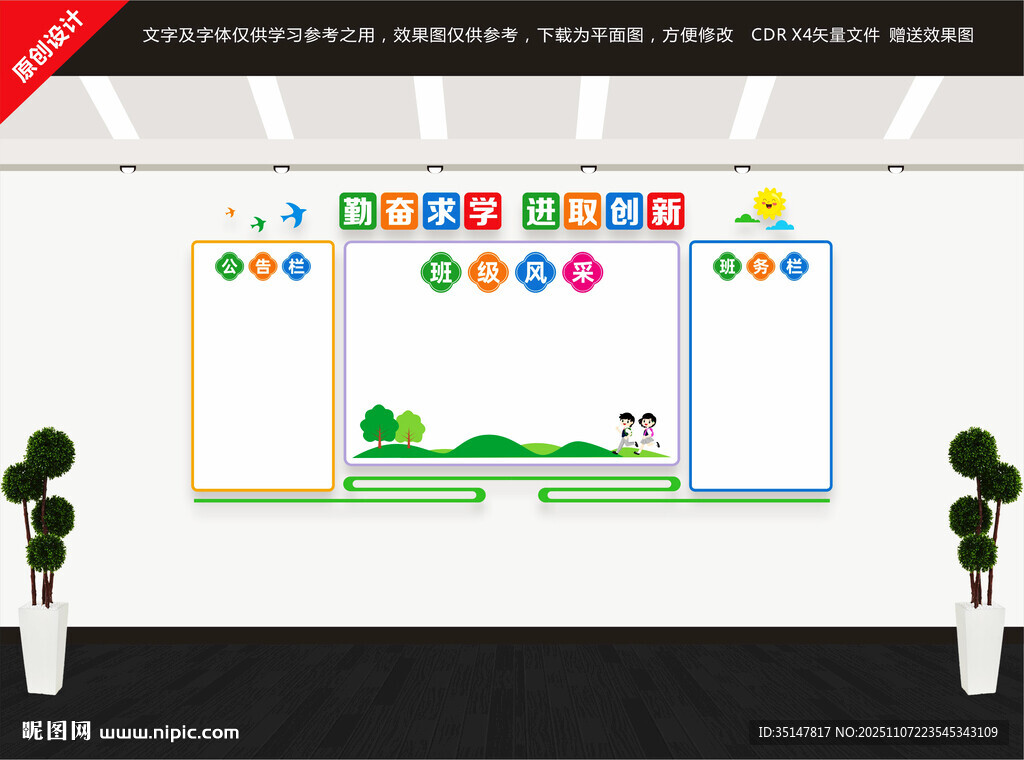The width and height of the screenshot is (1024, 760).
Task: Click the running boy cartoon figure
Action: tap(626, 433)
